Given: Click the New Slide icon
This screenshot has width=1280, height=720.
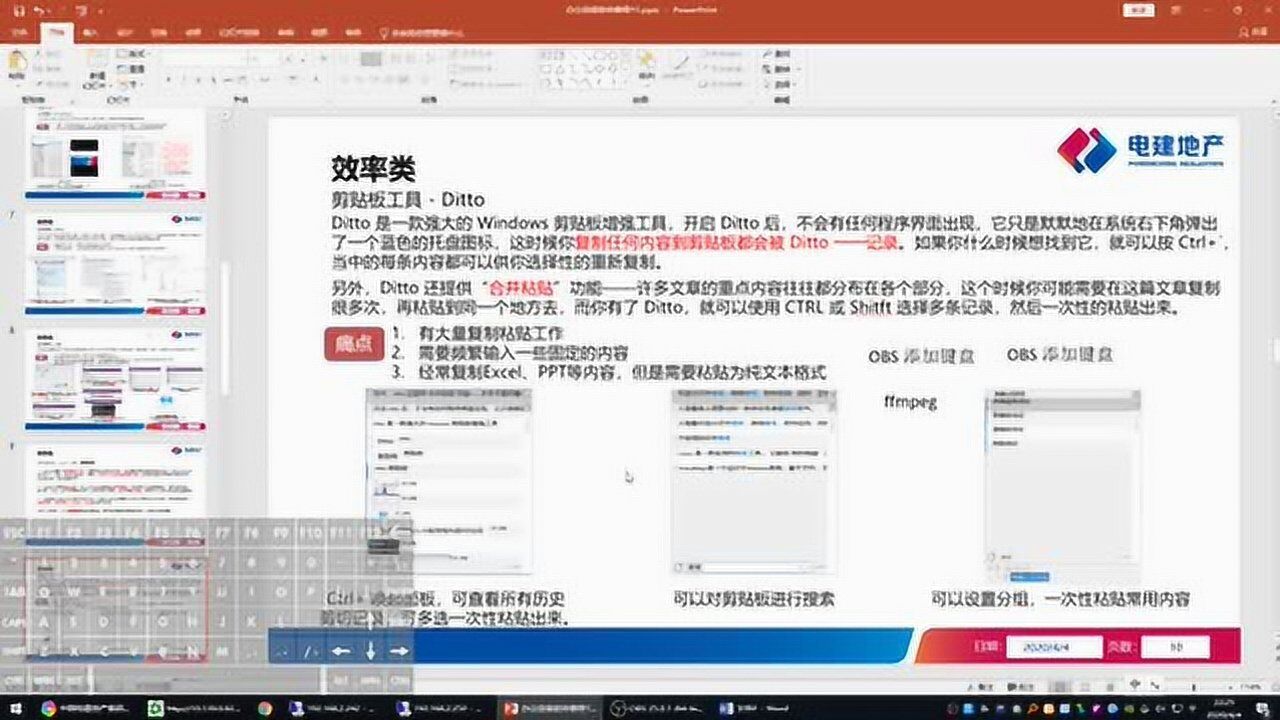Looking at the screenshot, I should [97, 57].
